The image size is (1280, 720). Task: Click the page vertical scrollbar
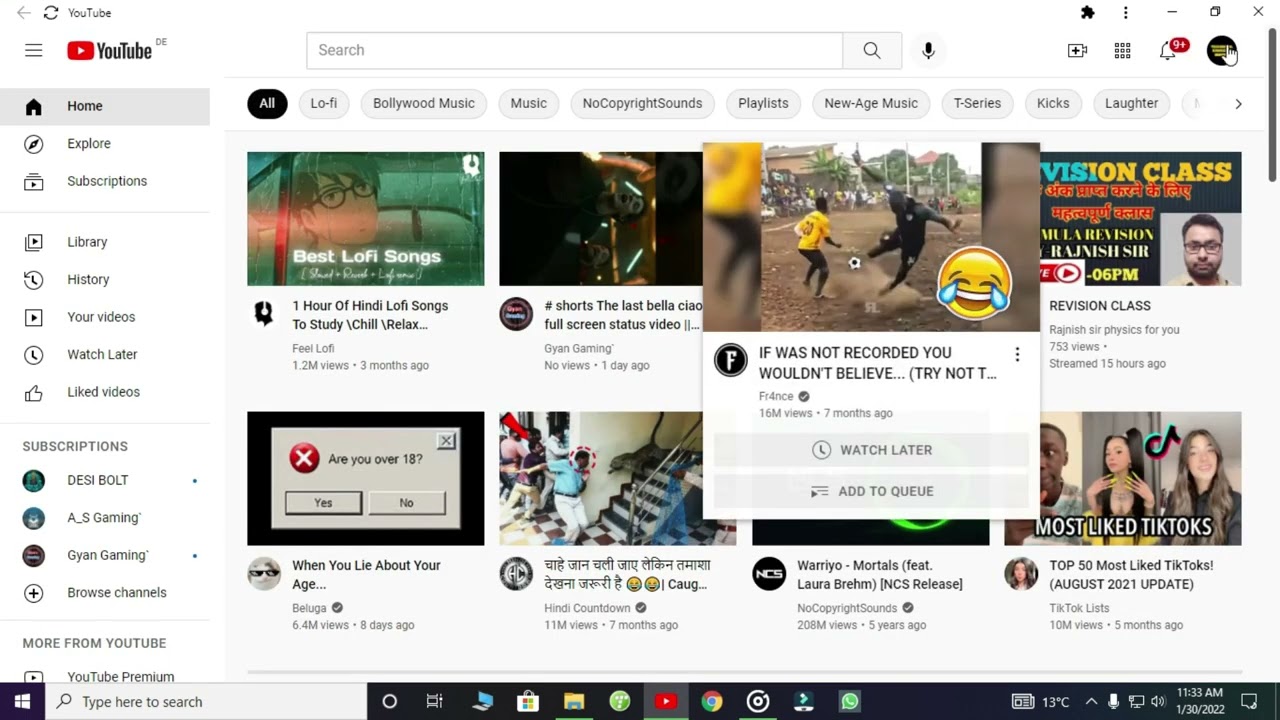(1272, 105)
